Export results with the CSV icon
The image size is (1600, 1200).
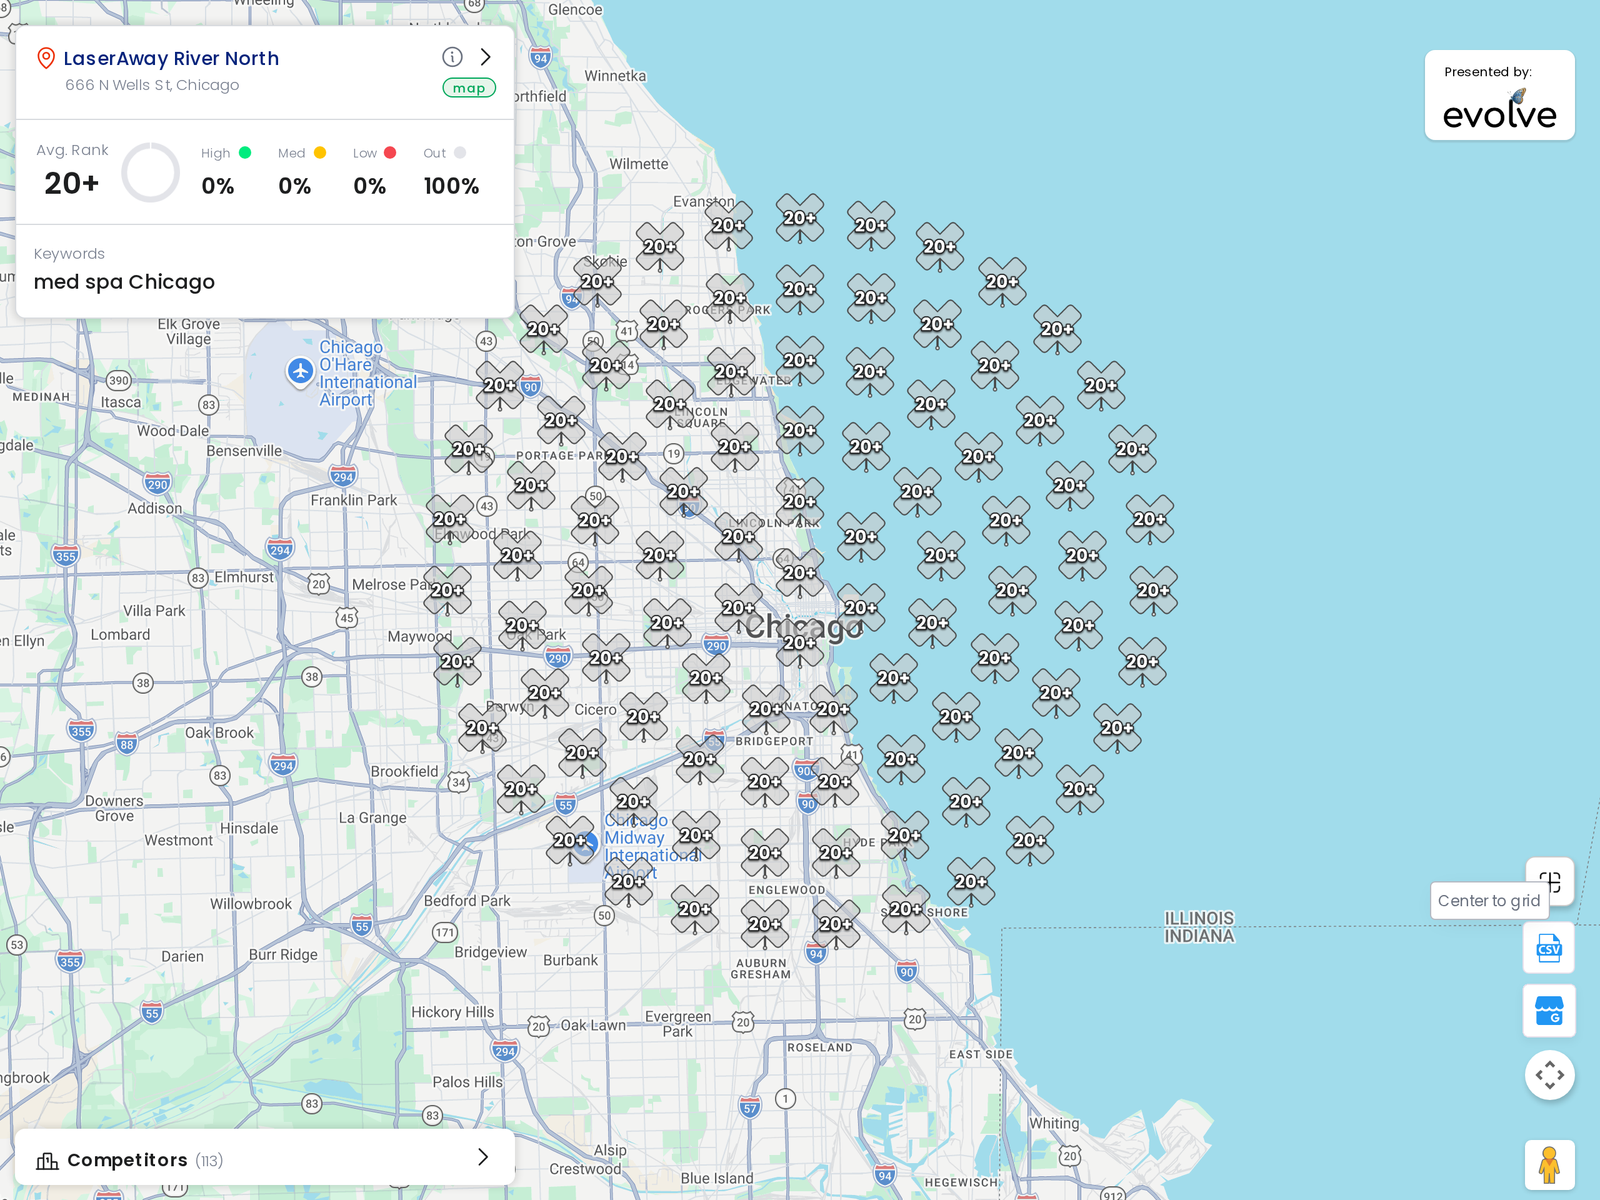[x=1549, y=947]
